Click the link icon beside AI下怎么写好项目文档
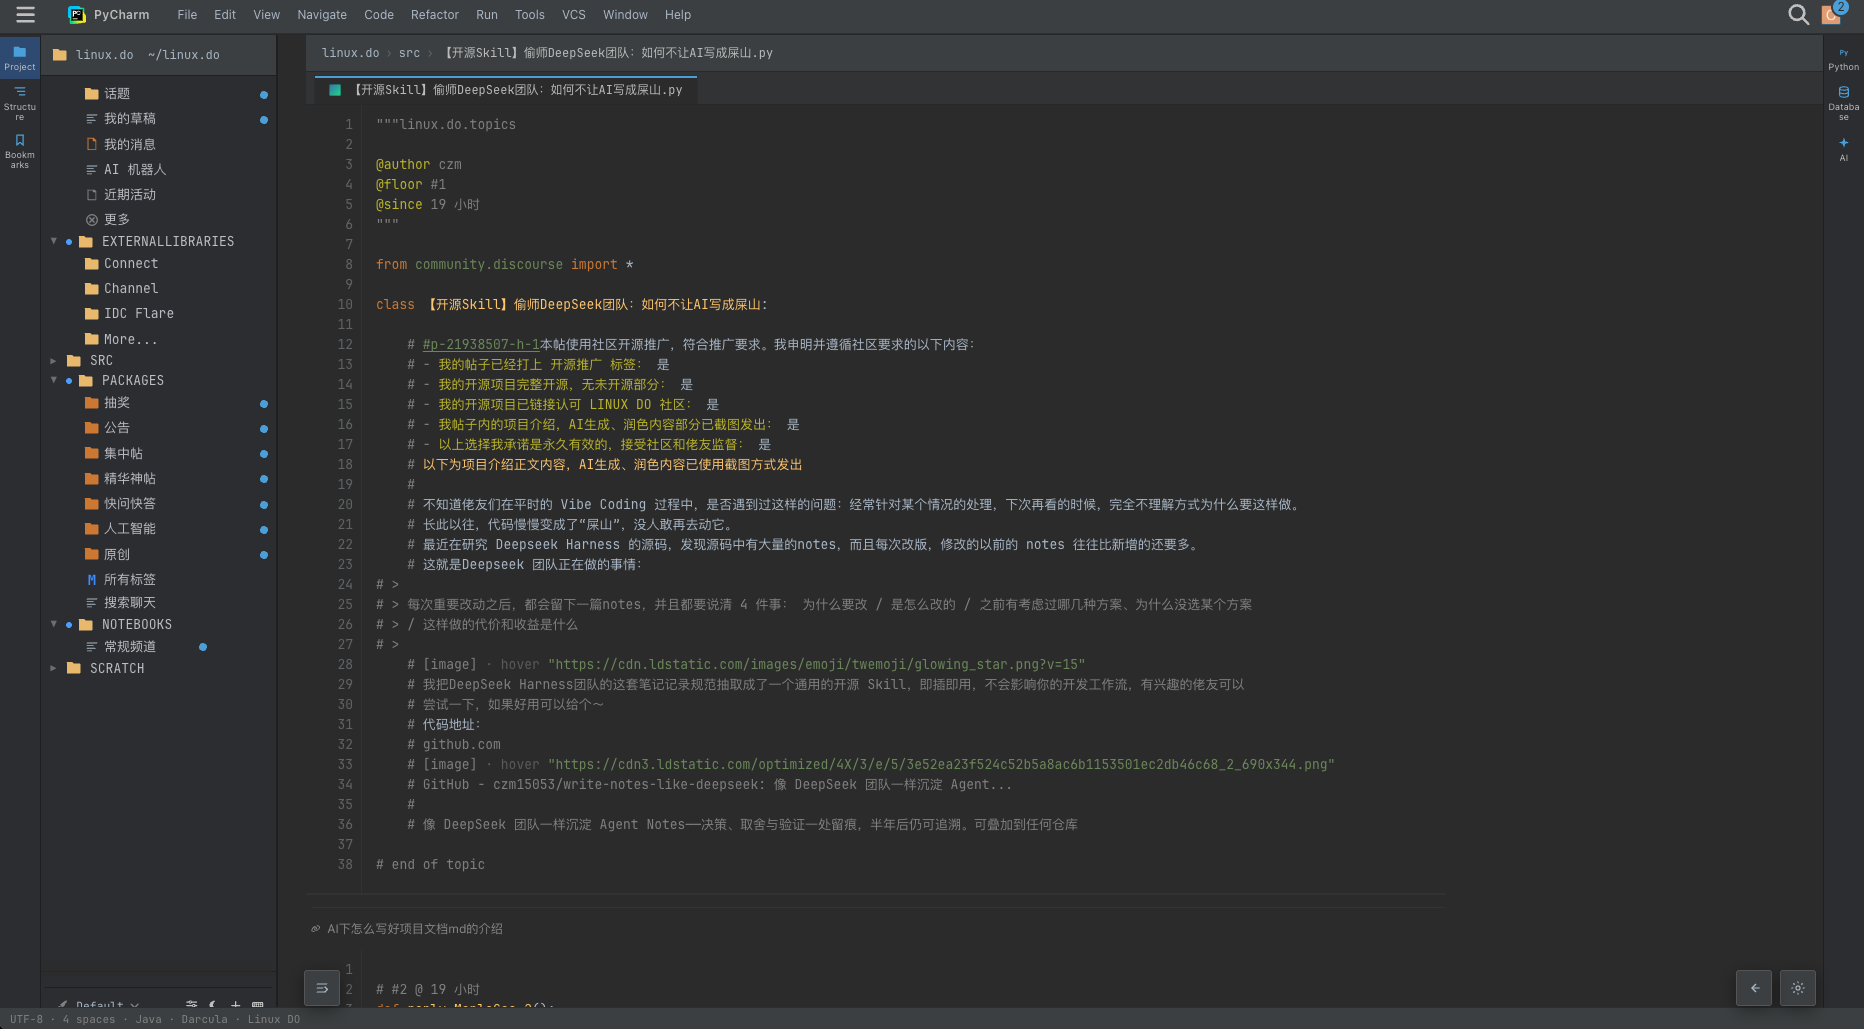The width and height of the screenshot is (1864, 1029). pyautogui.click(x=316, y=929)
